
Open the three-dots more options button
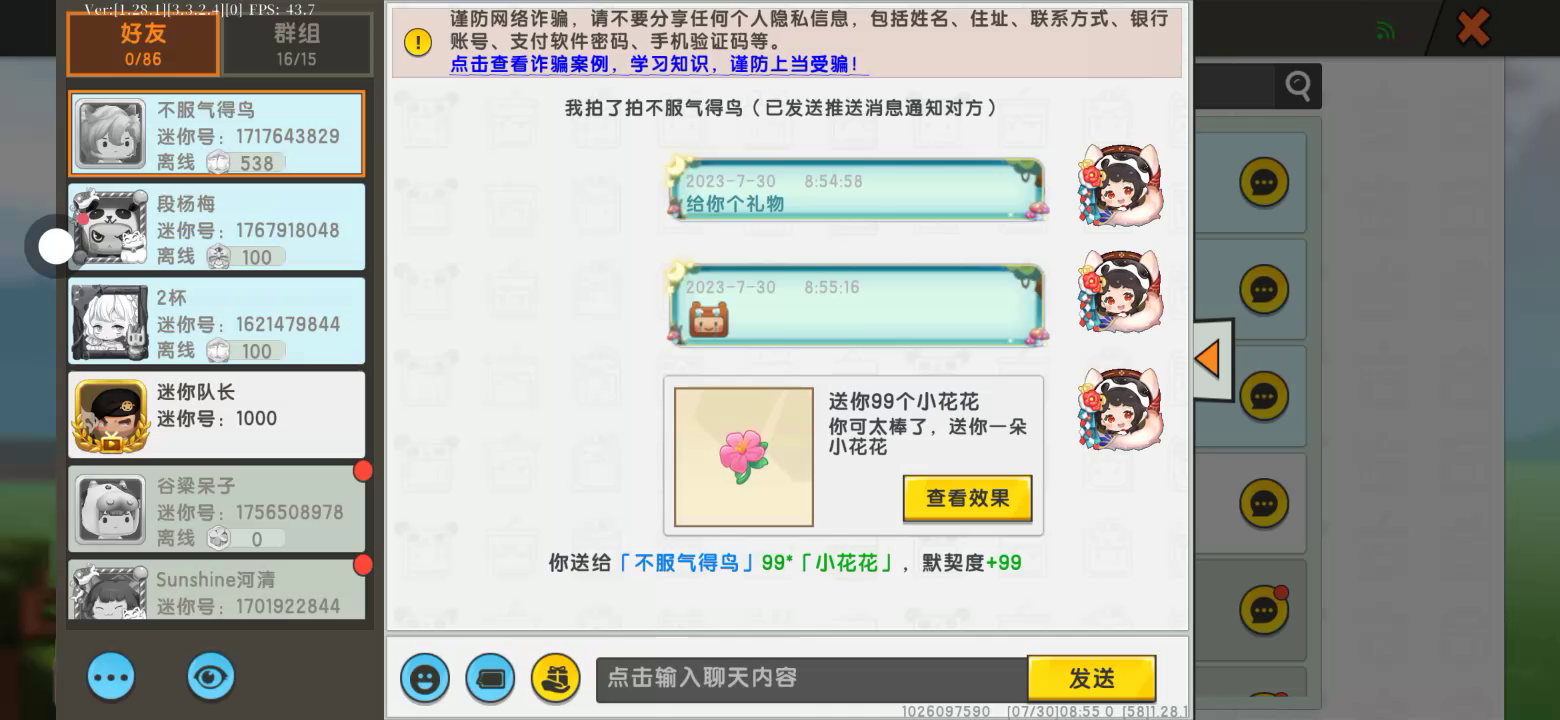[x=111, y=677]
